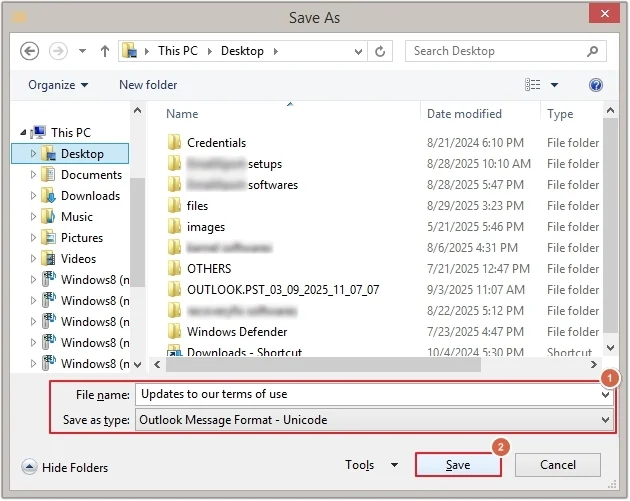Click the search magnifier icon
Image resolution: width=630 pixels, height=501 pixels.
click(593, 51)
